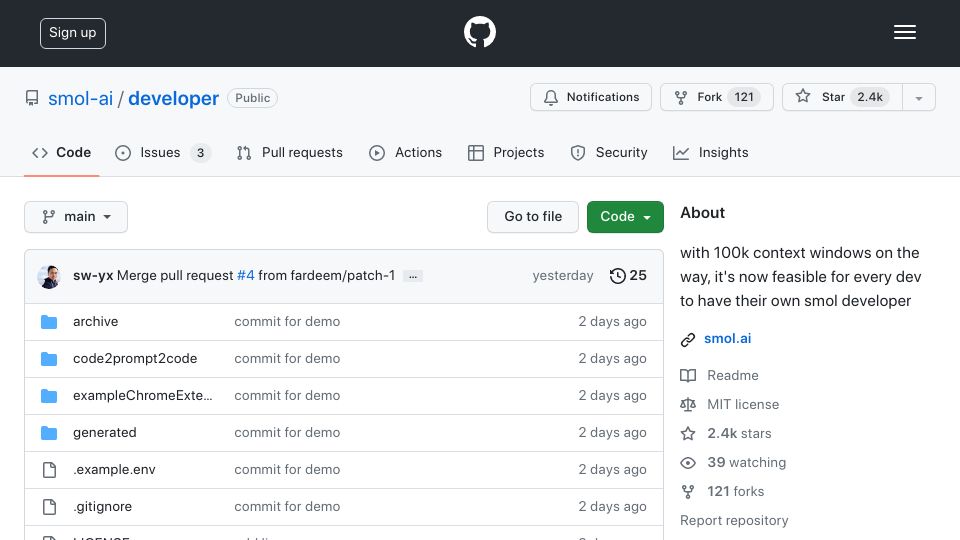Click the generated folder icon
The width and height of the screenshot is (960, 540).
(x=49, y=433)
